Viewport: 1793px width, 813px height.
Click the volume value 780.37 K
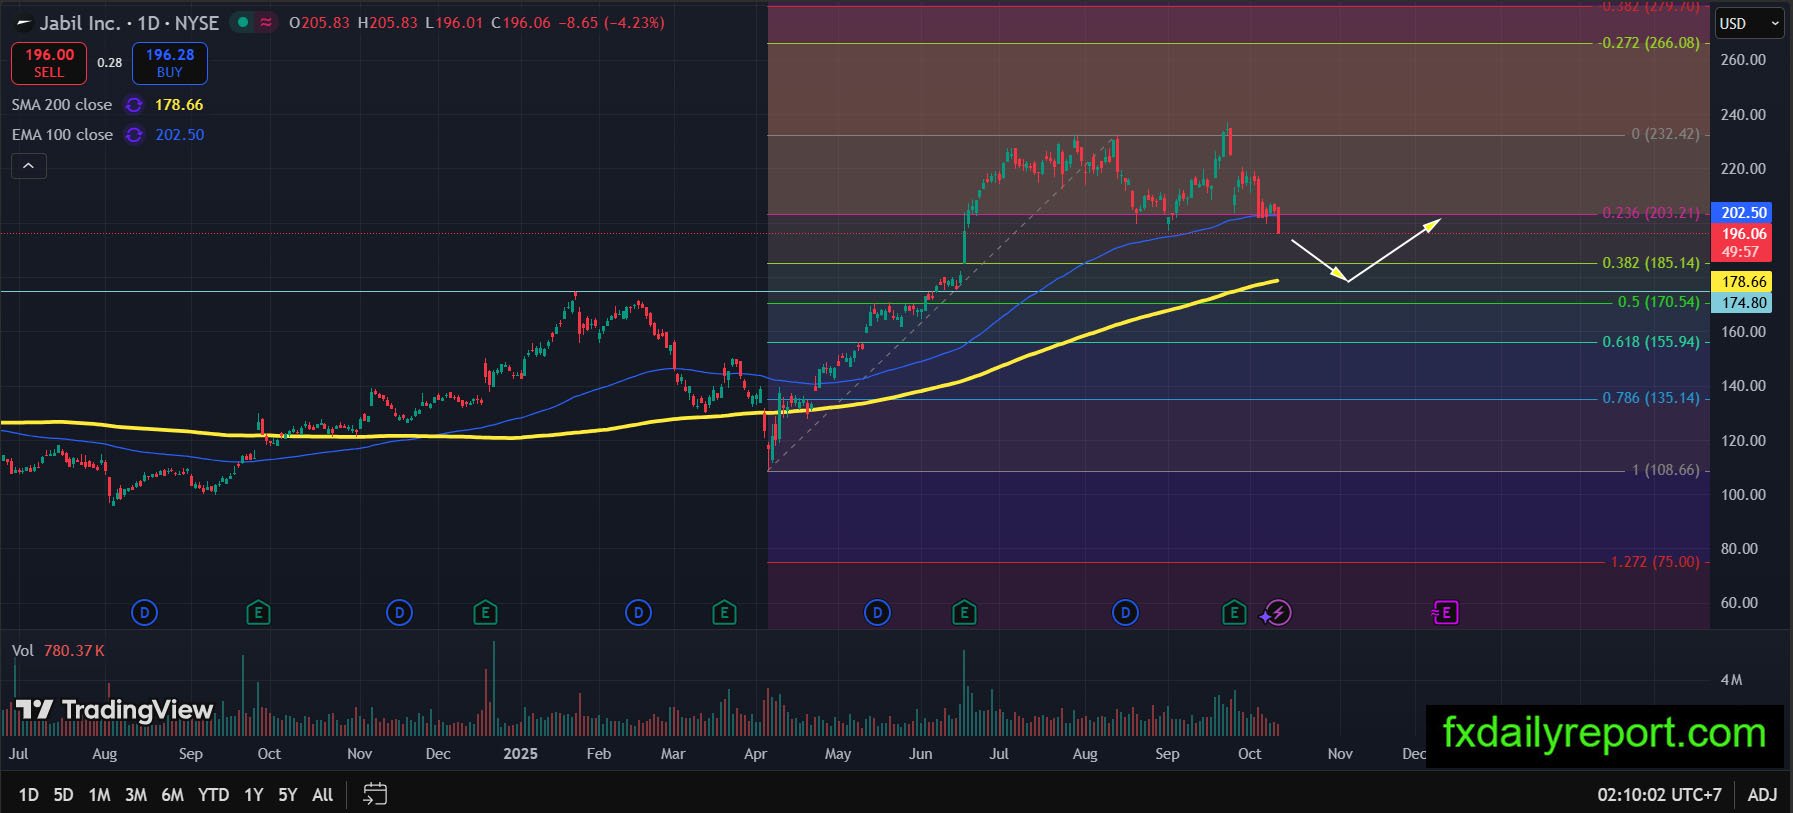(x=74, y=651)
